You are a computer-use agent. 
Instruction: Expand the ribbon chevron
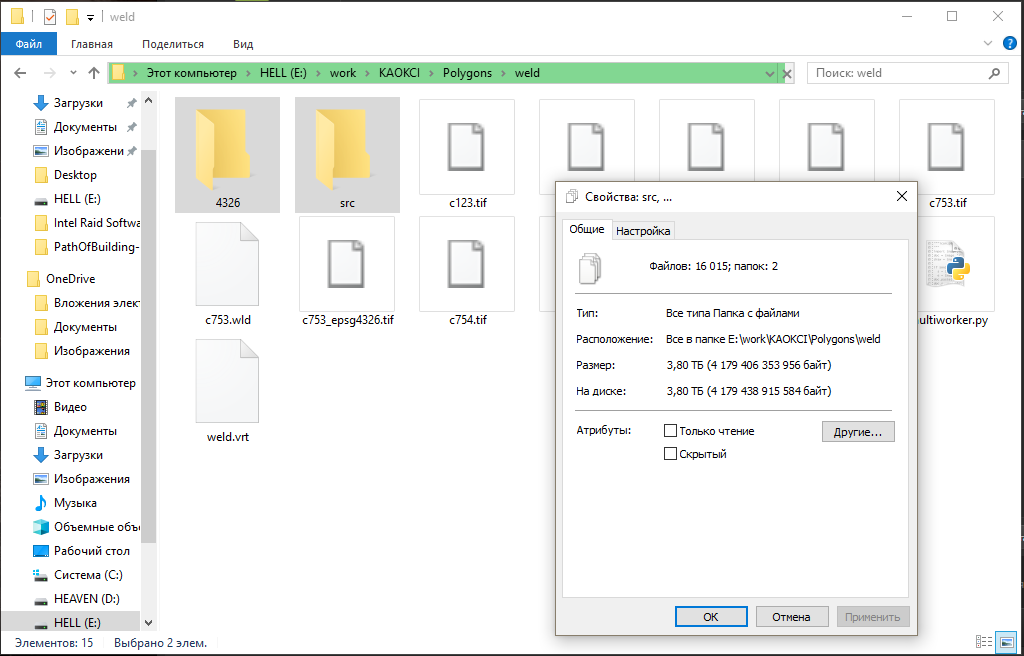(988, 44)
